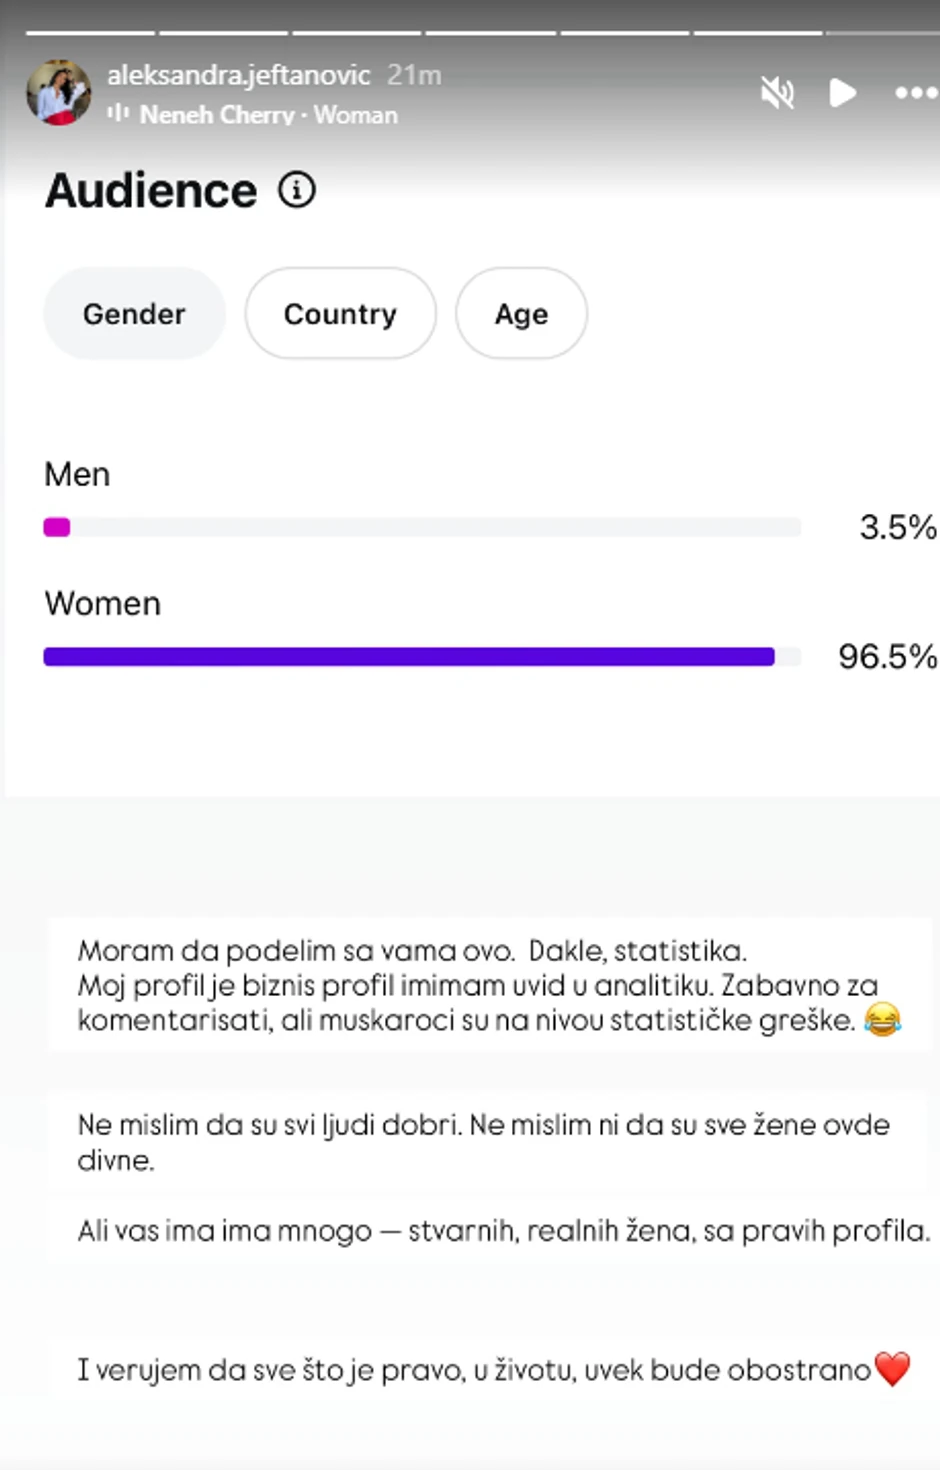Click the pink Men percentage bar
Viewport: 940px width, 1470px height.
click(57, 527)
